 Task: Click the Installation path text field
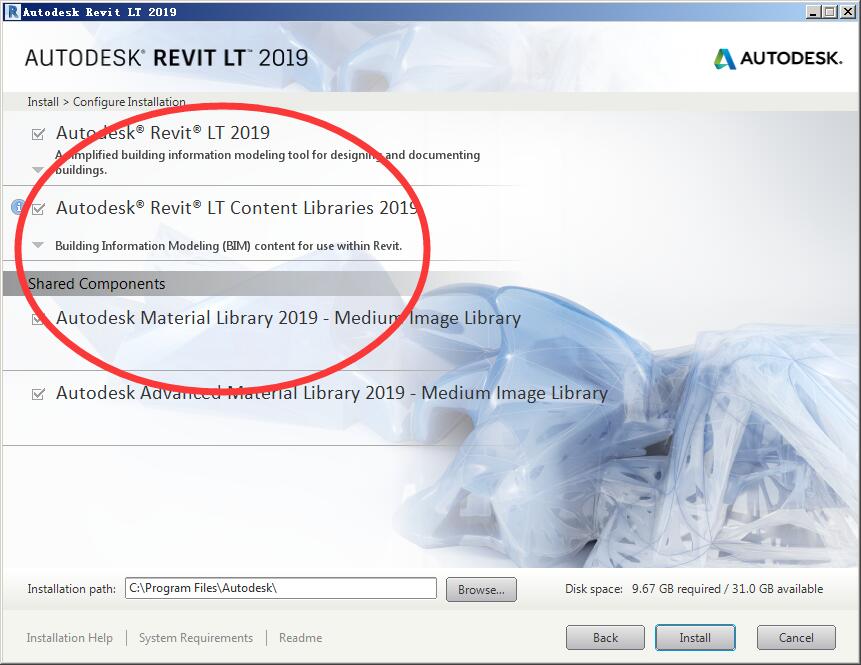click(281, 588)
